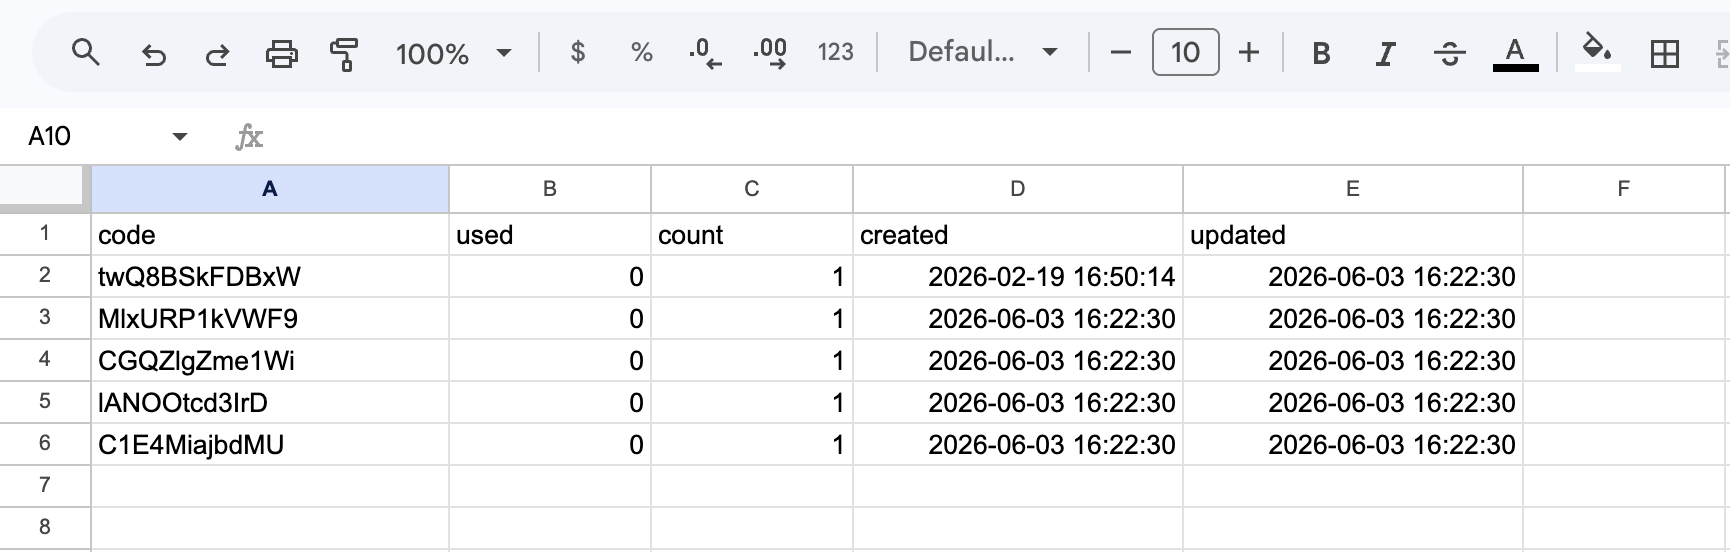1730x552 pixels.
Task: Select cell containing lANOOtcd3IrD
Action: click(270, 402)
